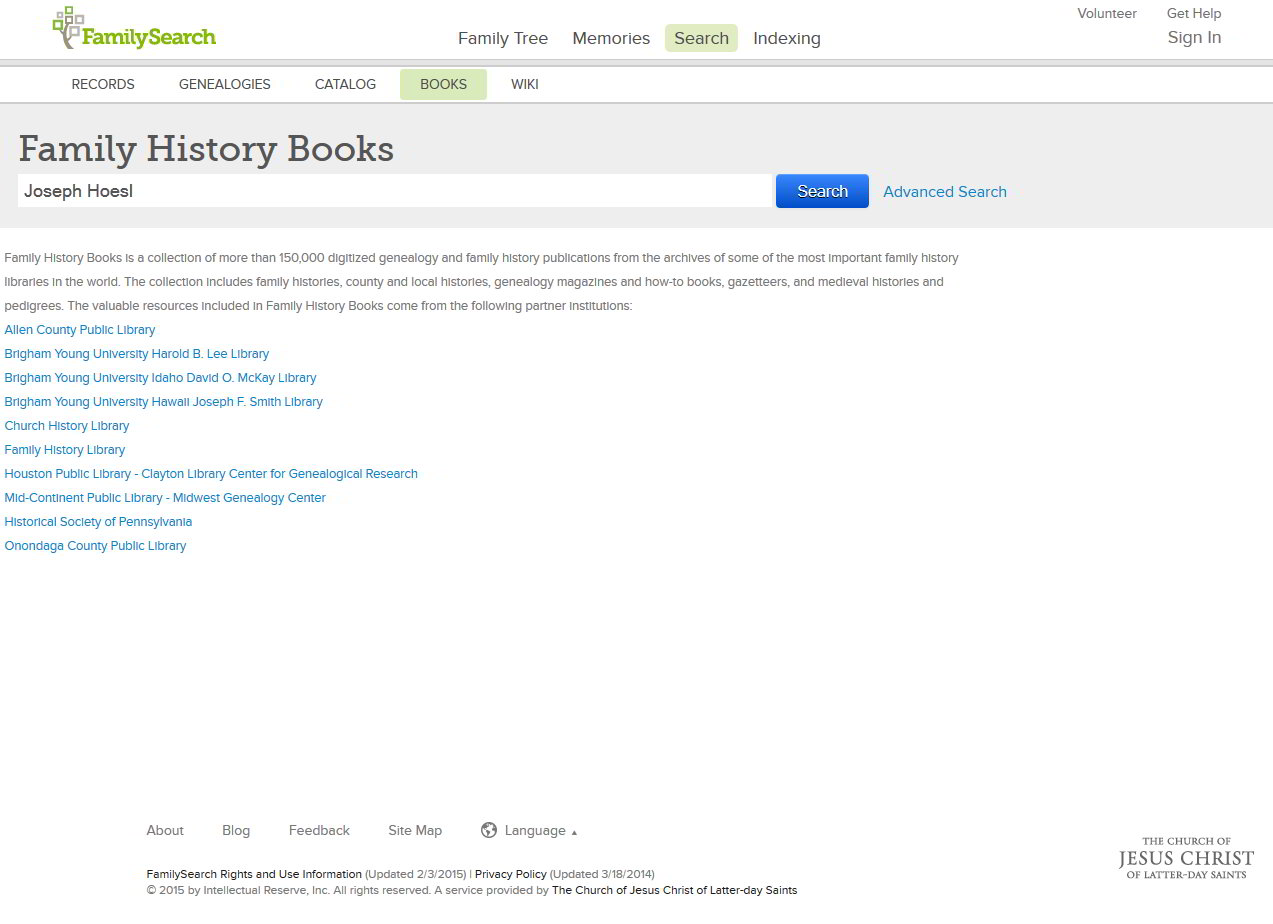
Task: Open Allen County Public Library link
Action: [80, 330]
